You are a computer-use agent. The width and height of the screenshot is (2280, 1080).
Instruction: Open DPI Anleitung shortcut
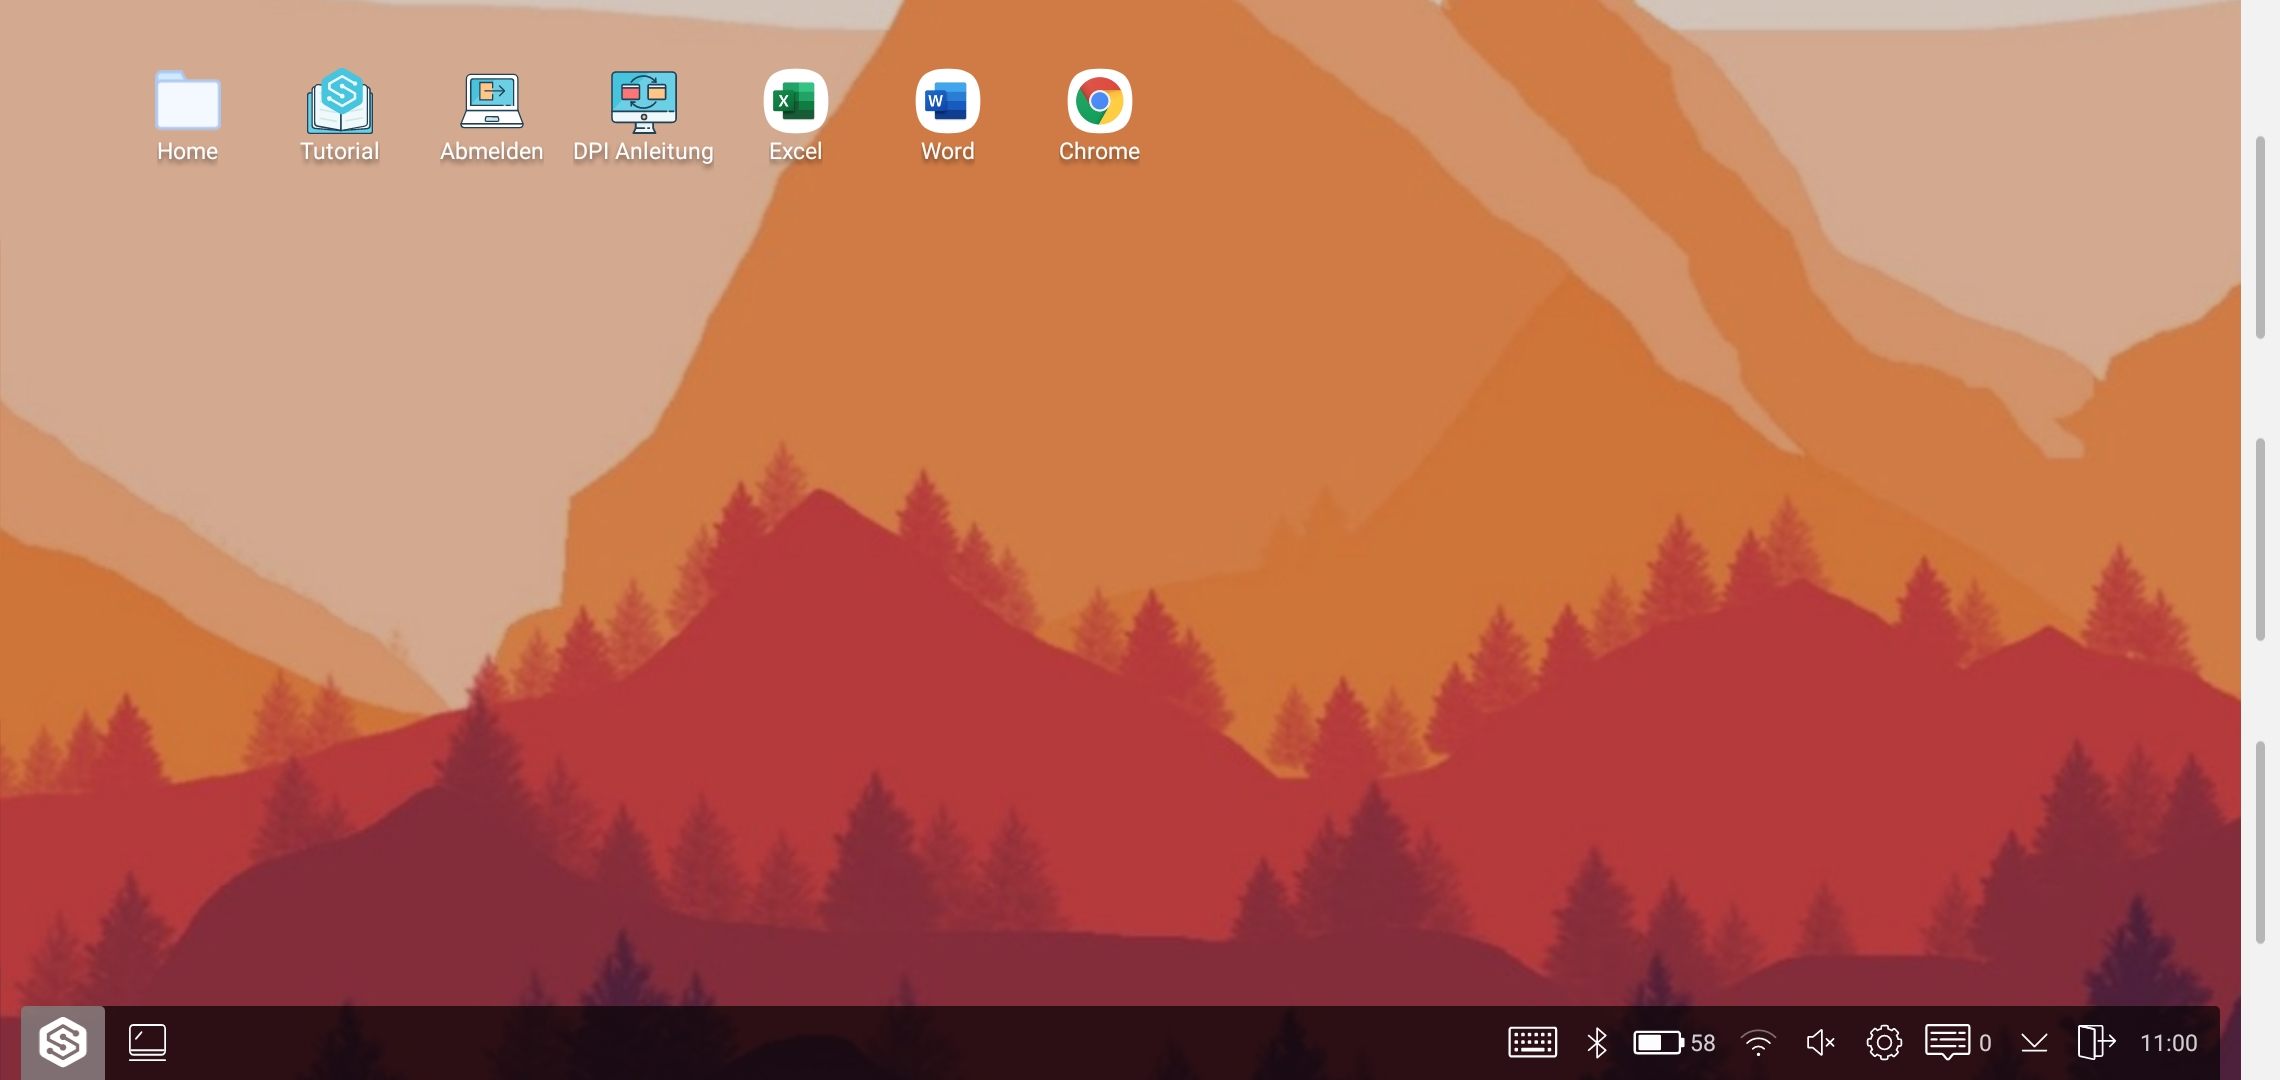point(643,101)
